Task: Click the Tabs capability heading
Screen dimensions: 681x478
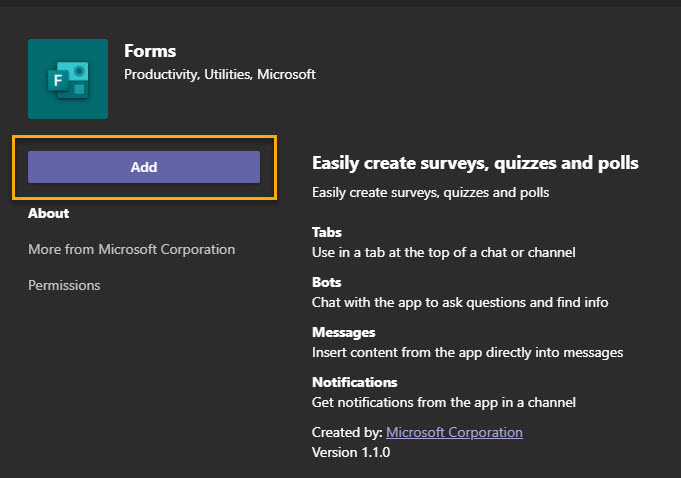Action: click(327, 232)
